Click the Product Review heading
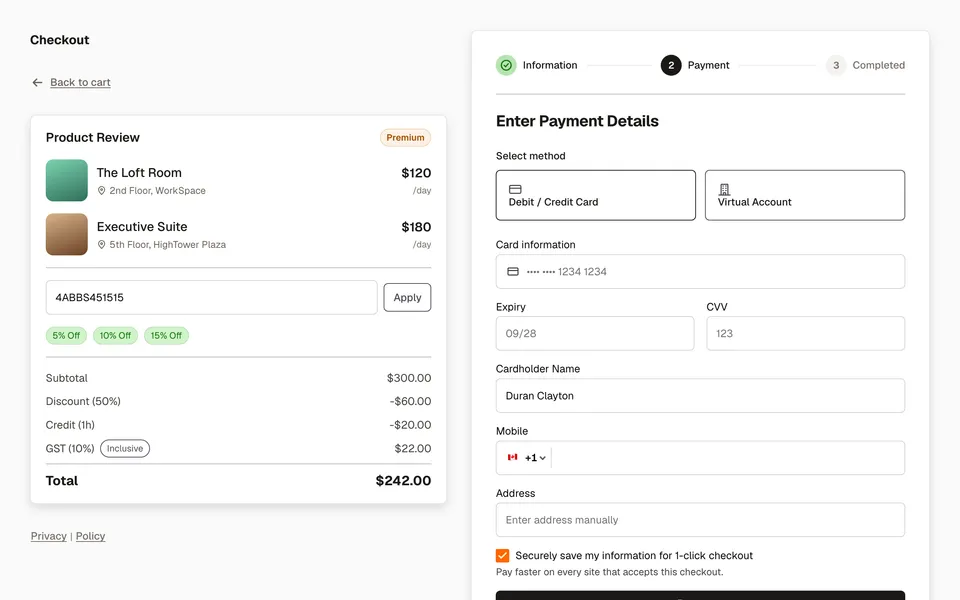Image resolution: width=960 pixels, height=600 pixels. 92,137
